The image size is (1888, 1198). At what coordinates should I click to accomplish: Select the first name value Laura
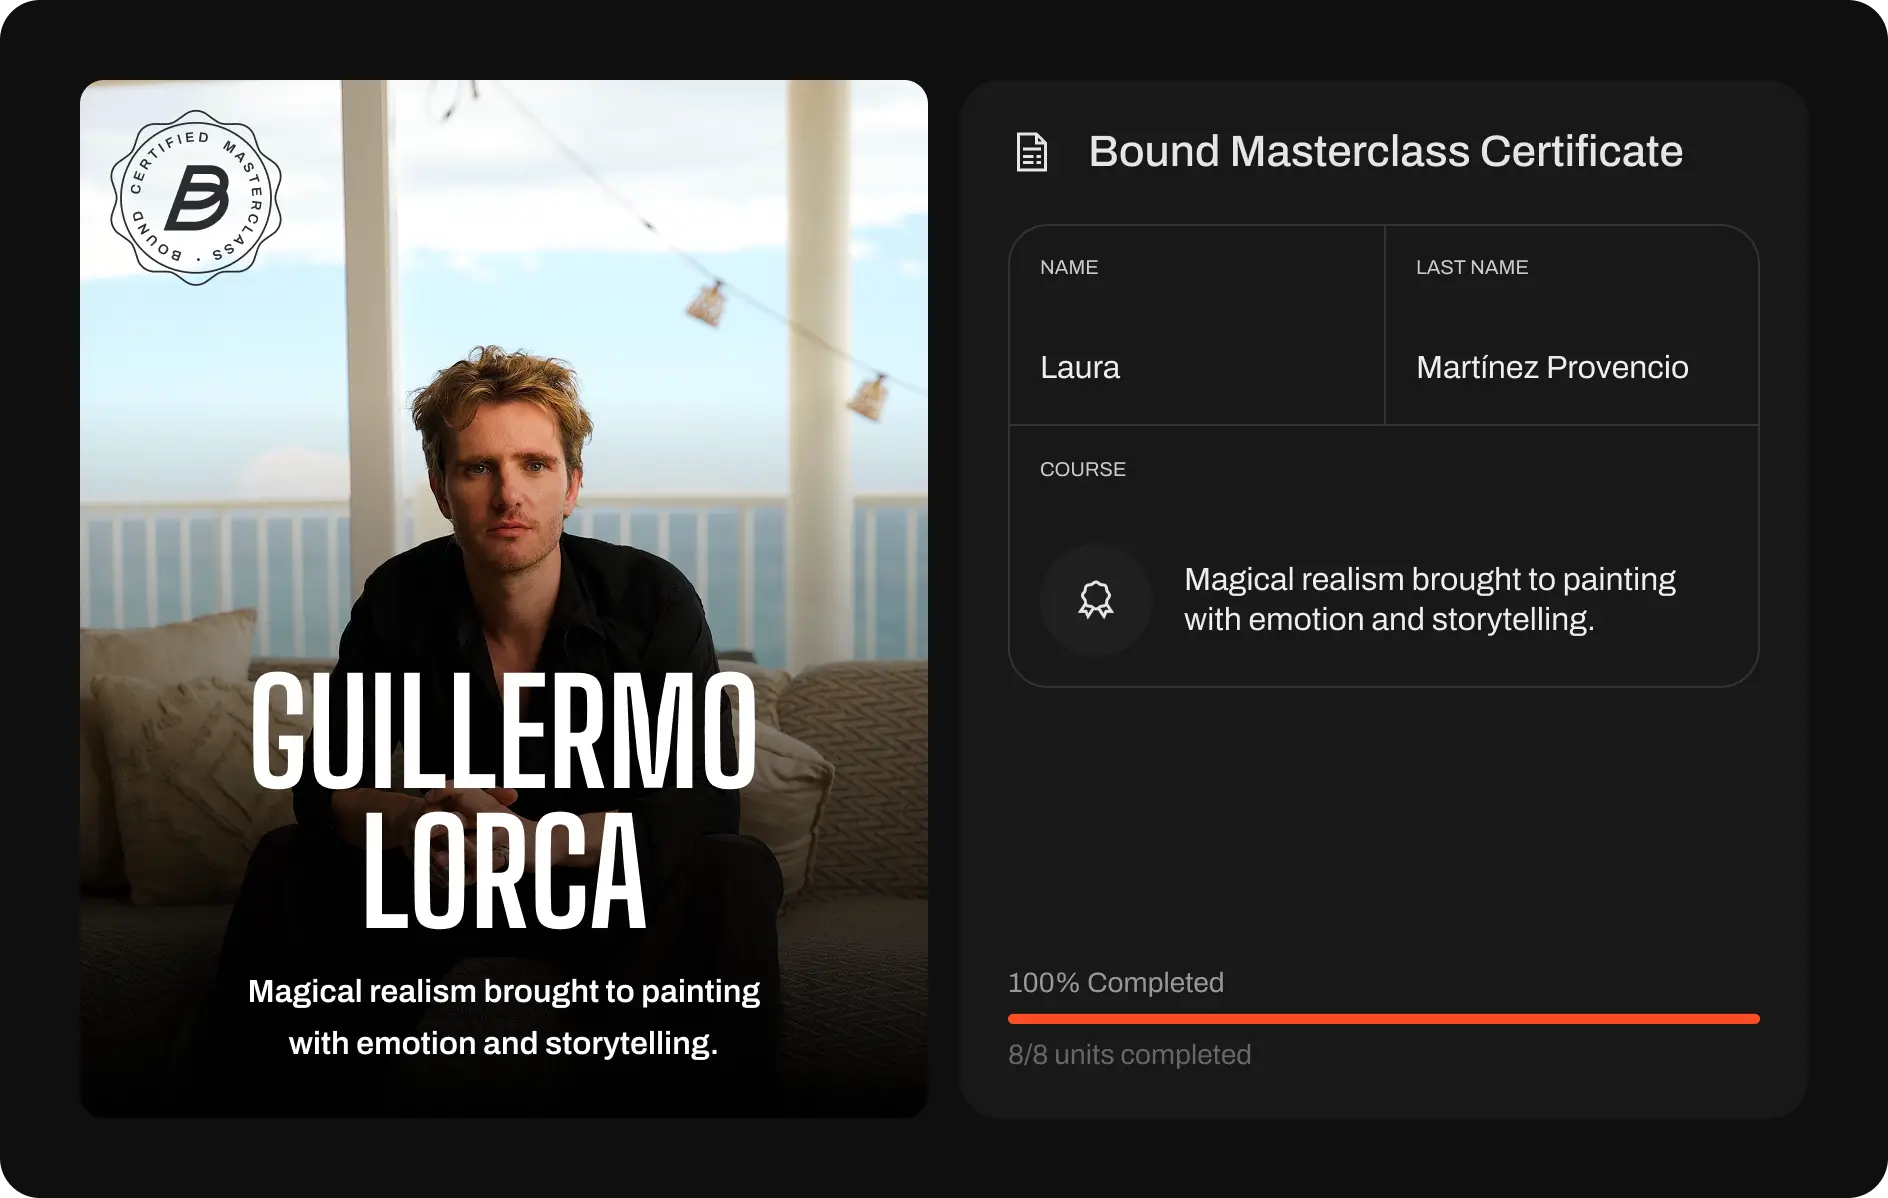click(x=1079, y=367)
